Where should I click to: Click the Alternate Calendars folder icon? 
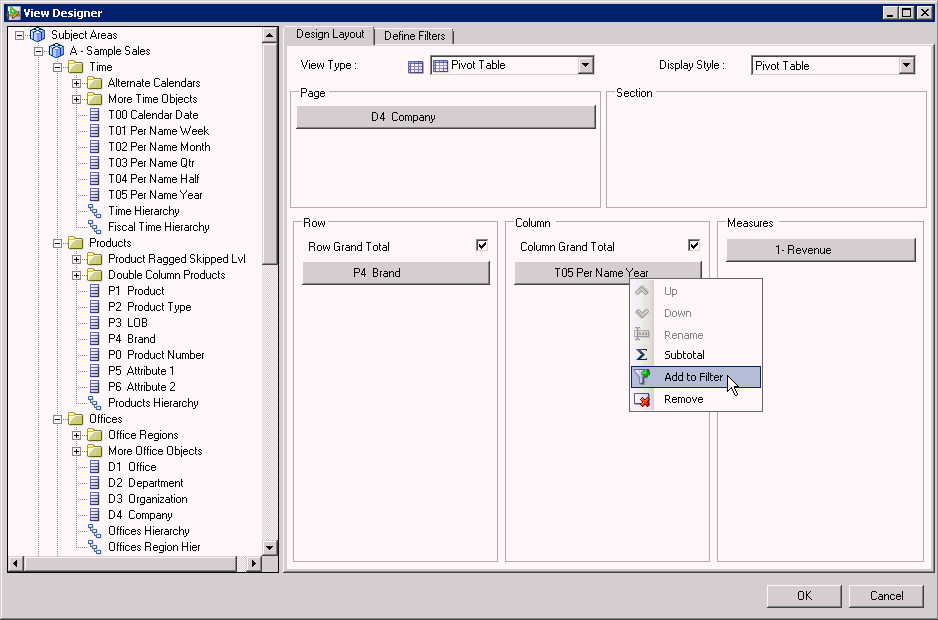tap(95, 83)
